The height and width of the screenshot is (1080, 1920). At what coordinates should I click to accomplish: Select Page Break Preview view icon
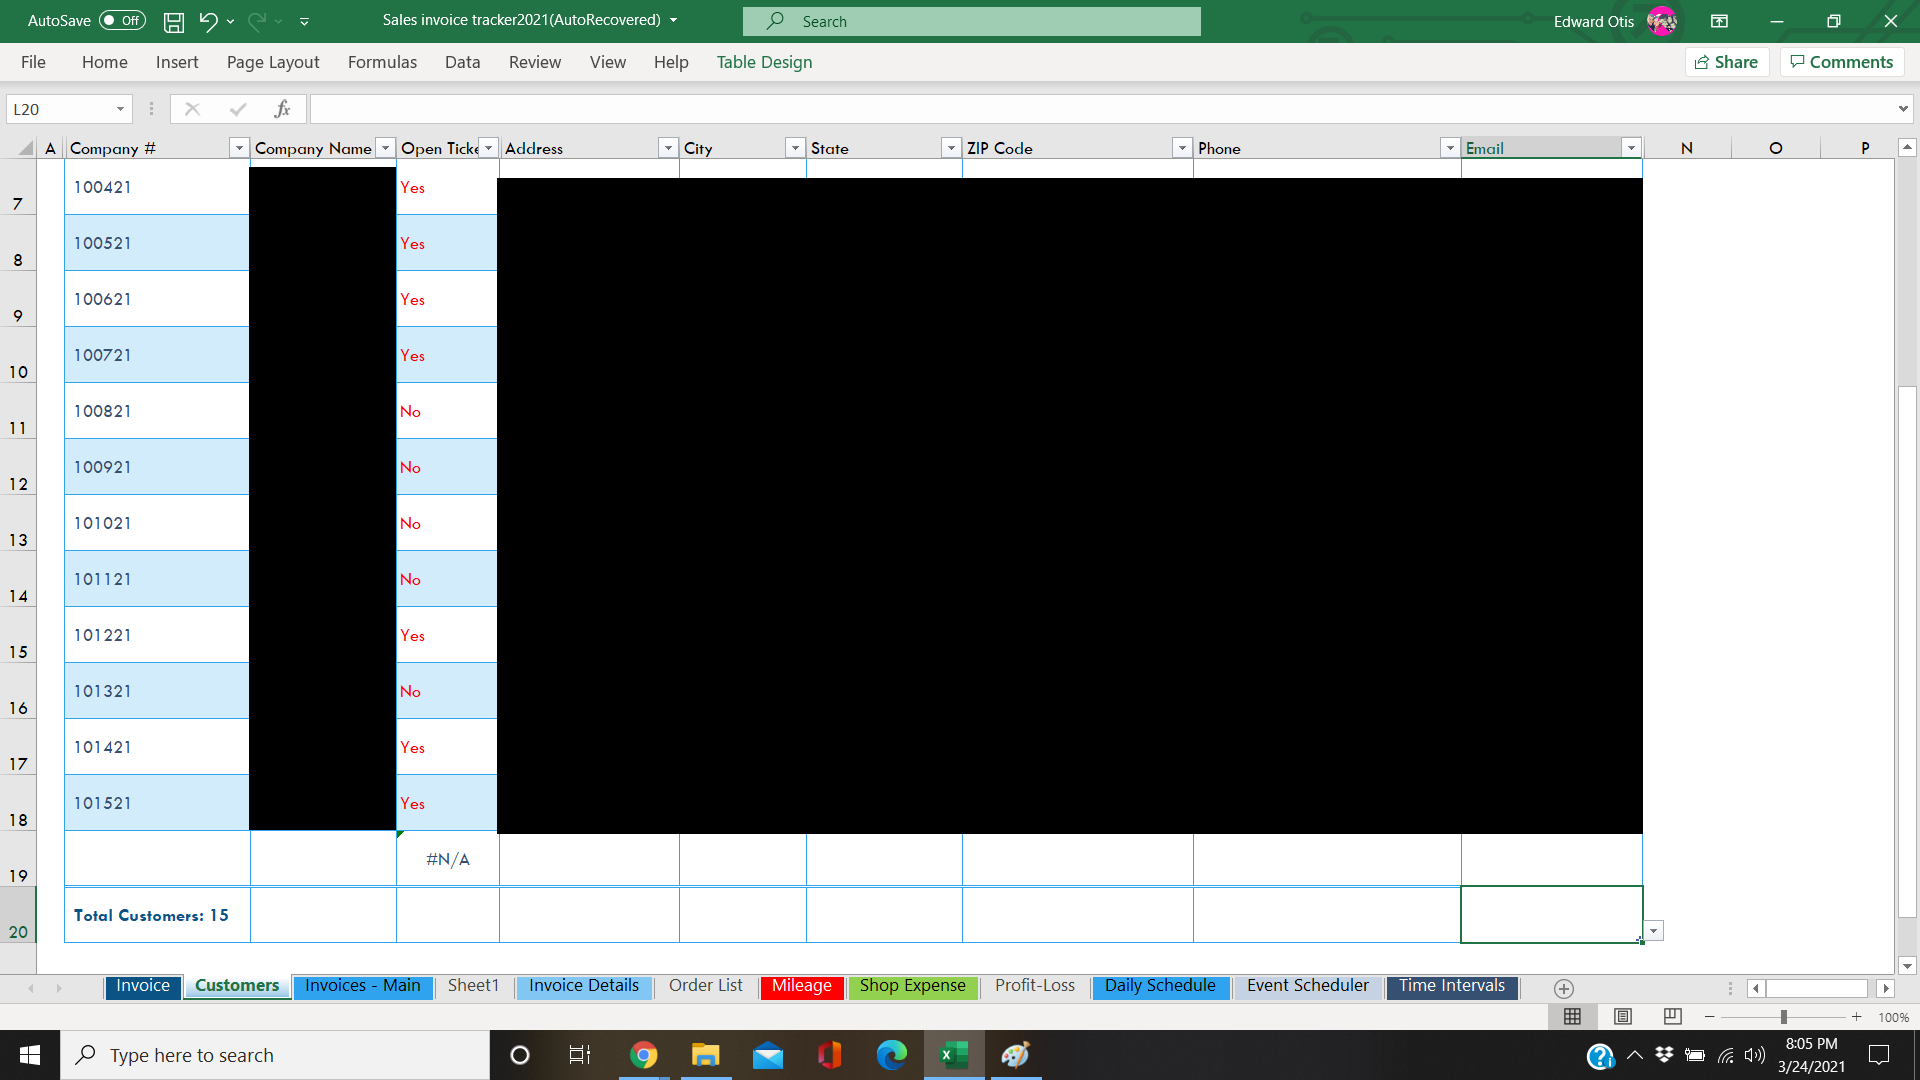(x=1672, y=1017)
